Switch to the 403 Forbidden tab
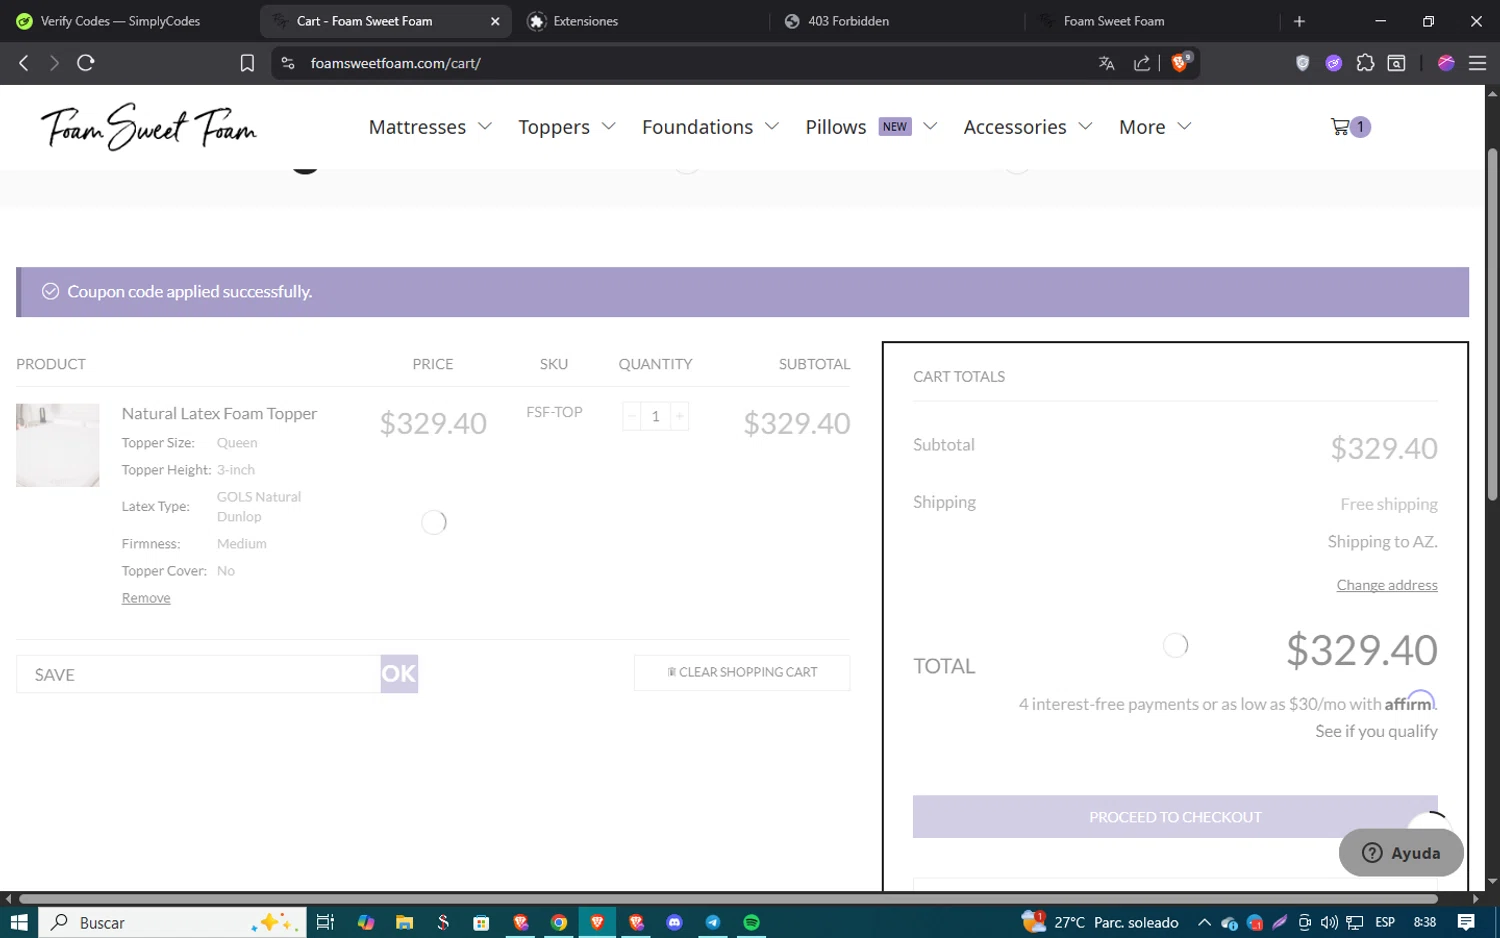 coord(896,21)
